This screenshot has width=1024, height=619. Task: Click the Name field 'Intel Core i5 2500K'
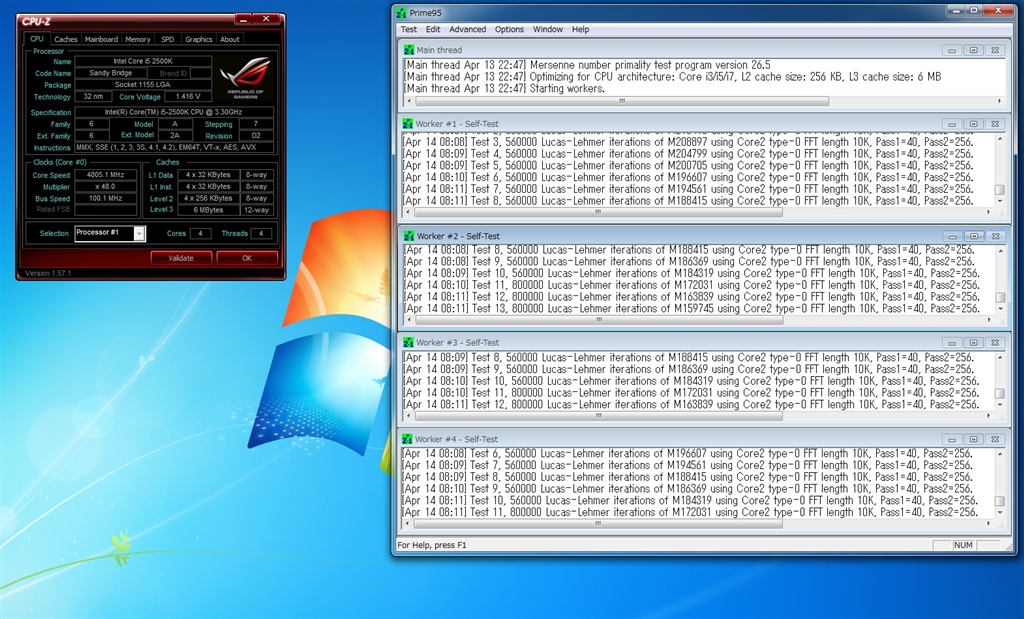(x=143, y=61)
